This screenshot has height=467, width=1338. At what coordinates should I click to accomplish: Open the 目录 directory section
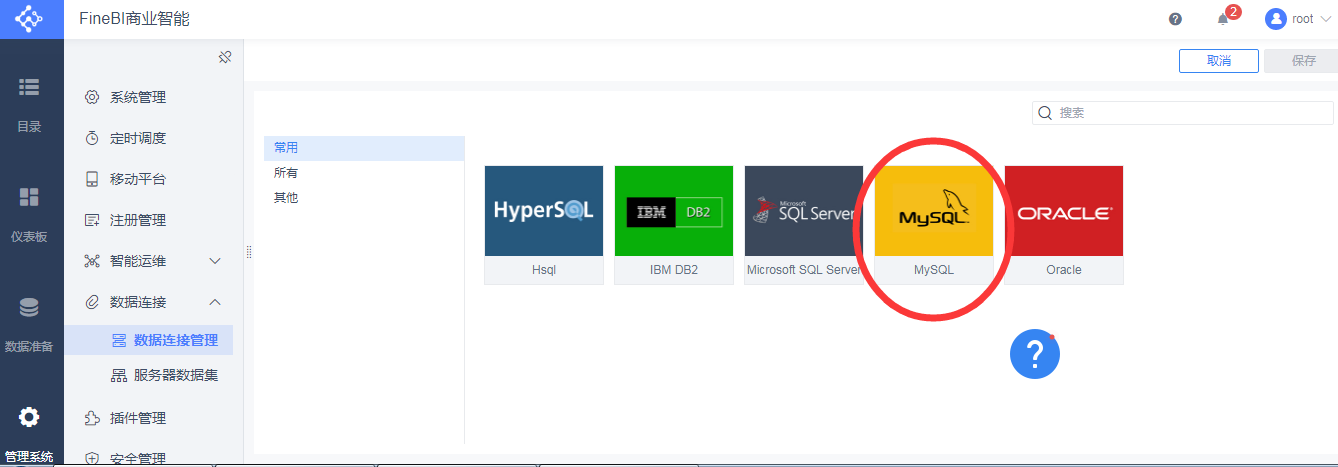coord(30,104)
